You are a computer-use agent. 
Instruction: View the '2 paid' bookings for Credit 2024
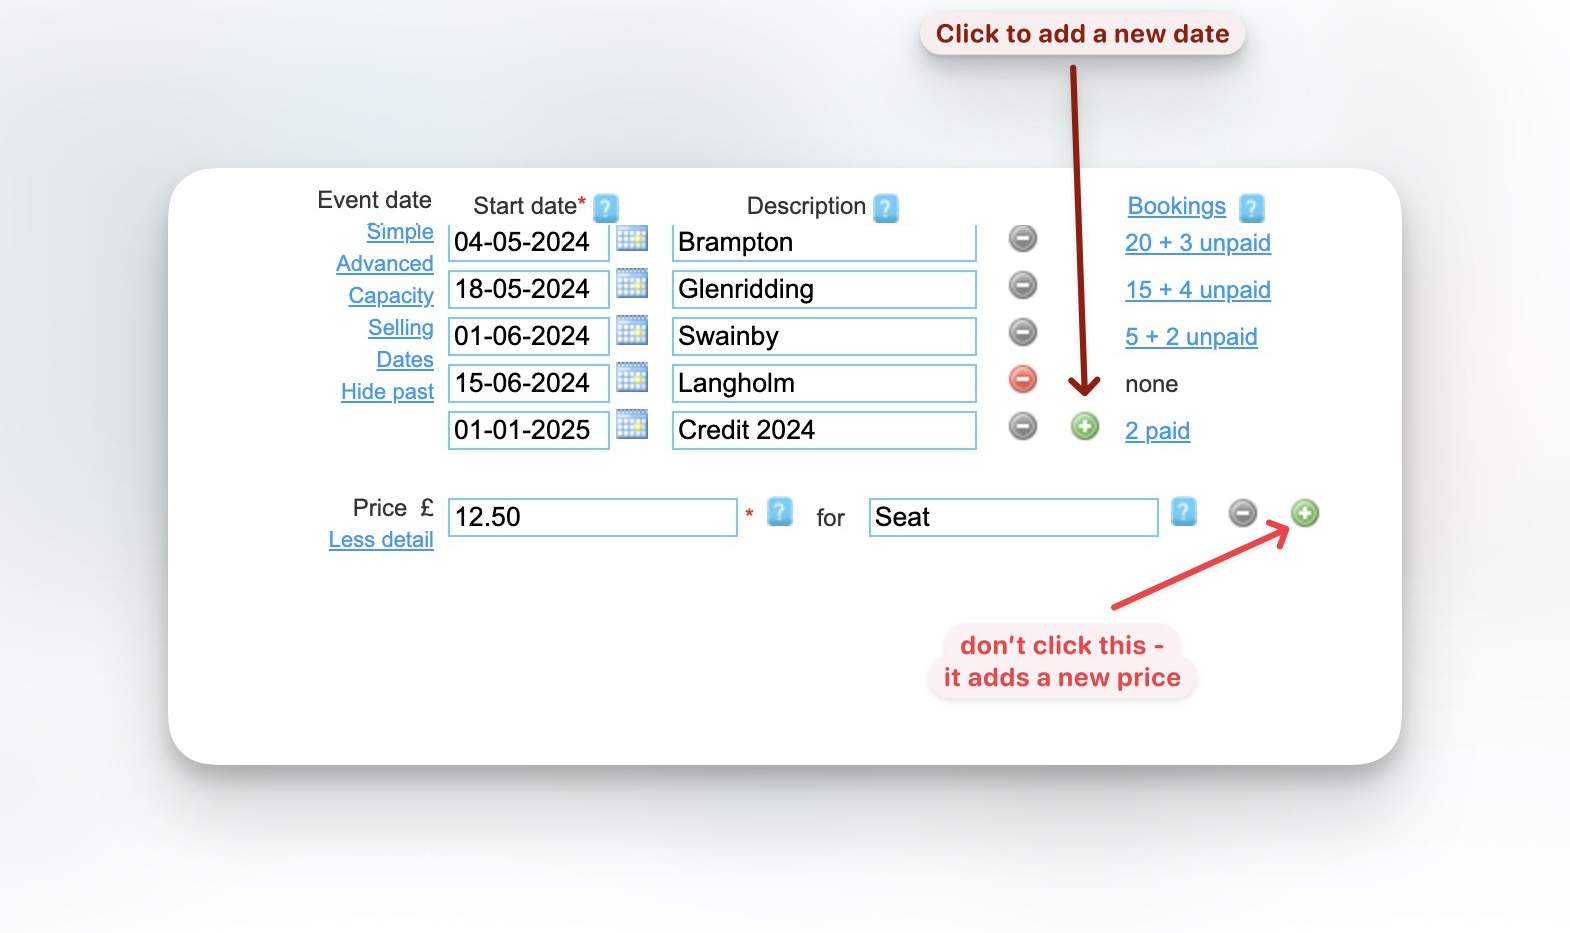coord(1157,431)
